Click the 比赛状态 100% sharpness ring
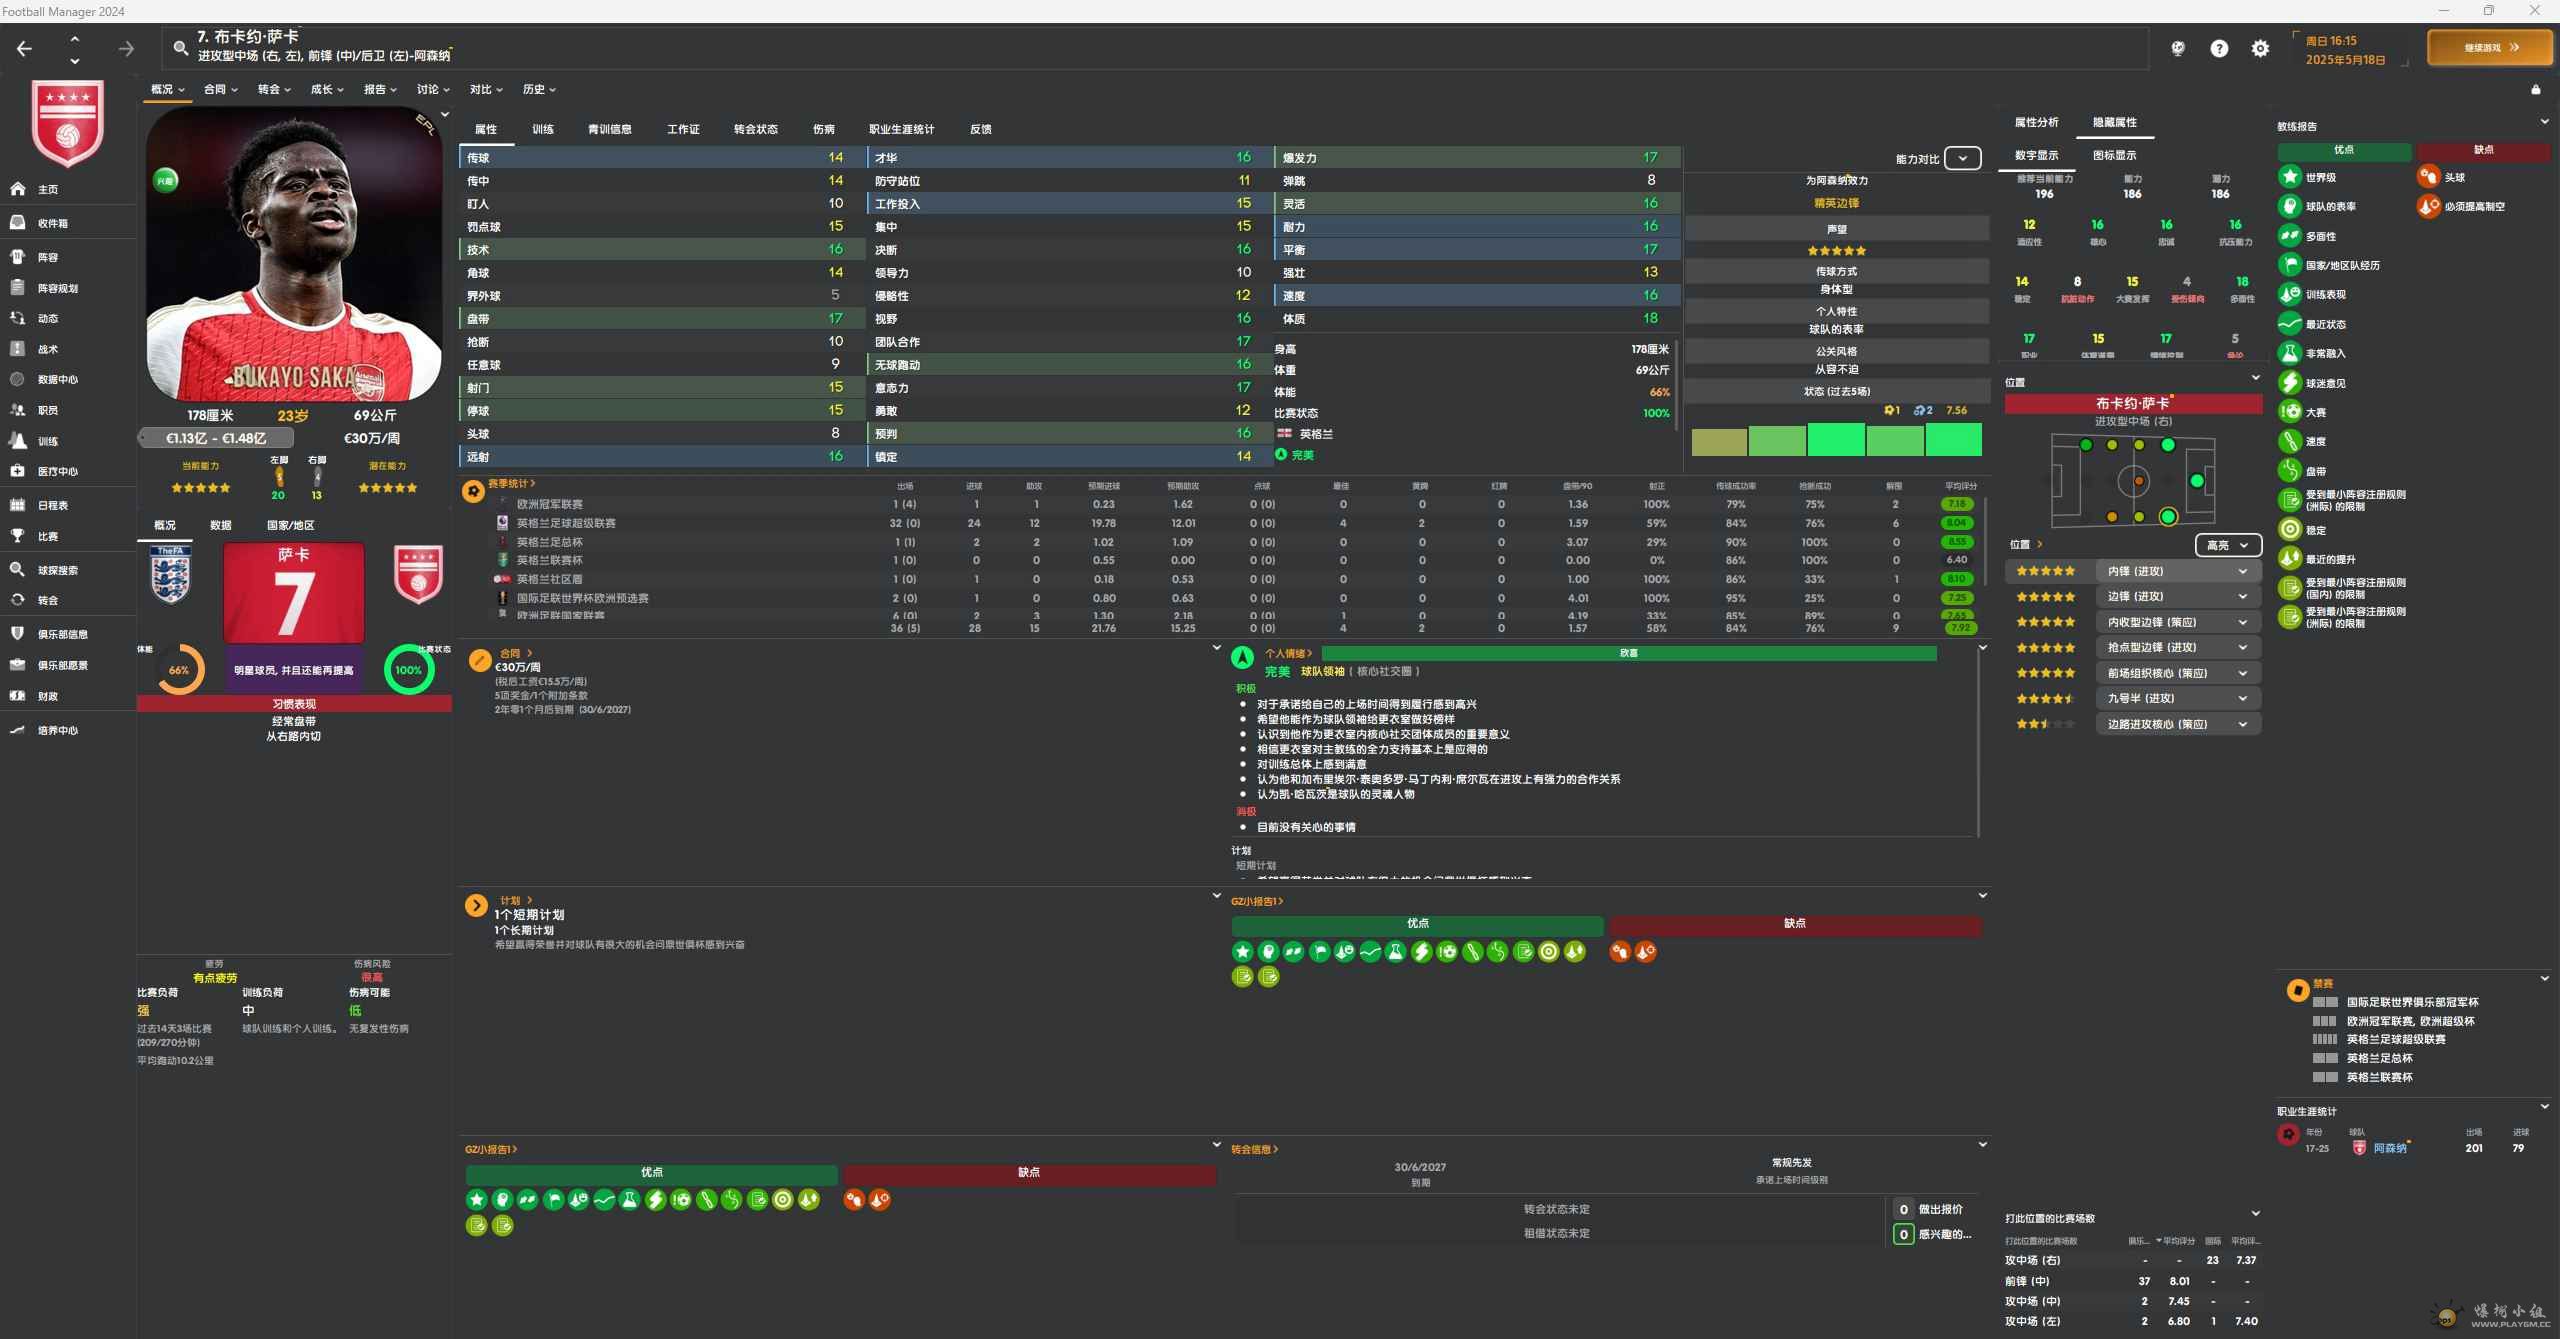 [x=409, y=670]
